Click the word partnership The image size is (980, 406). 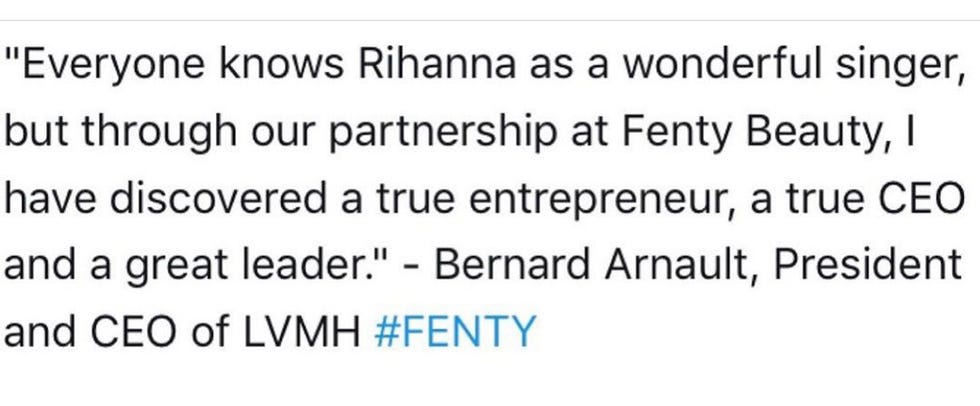442,134
